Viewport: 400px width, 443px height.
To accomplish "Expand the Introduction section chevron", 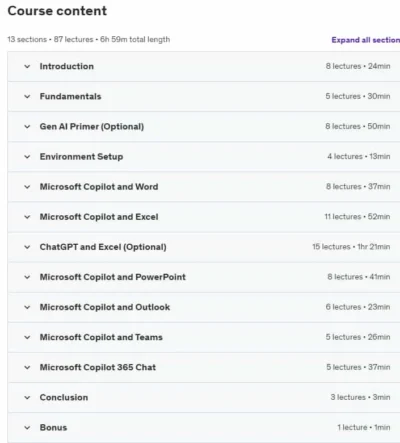I will 27,66.
